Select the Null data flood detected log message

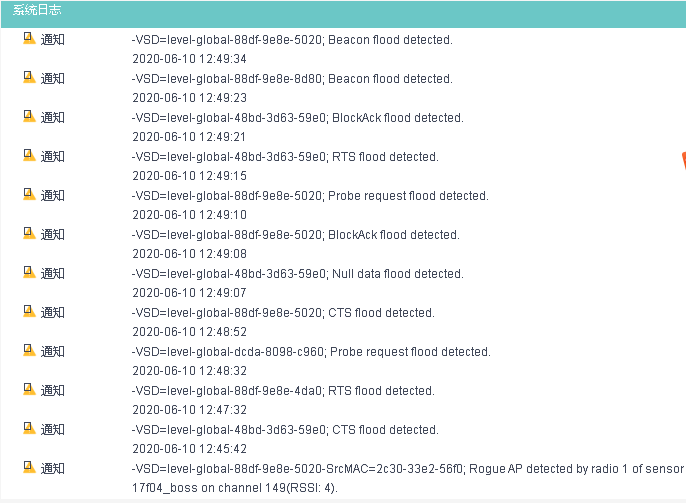[297, 274]
